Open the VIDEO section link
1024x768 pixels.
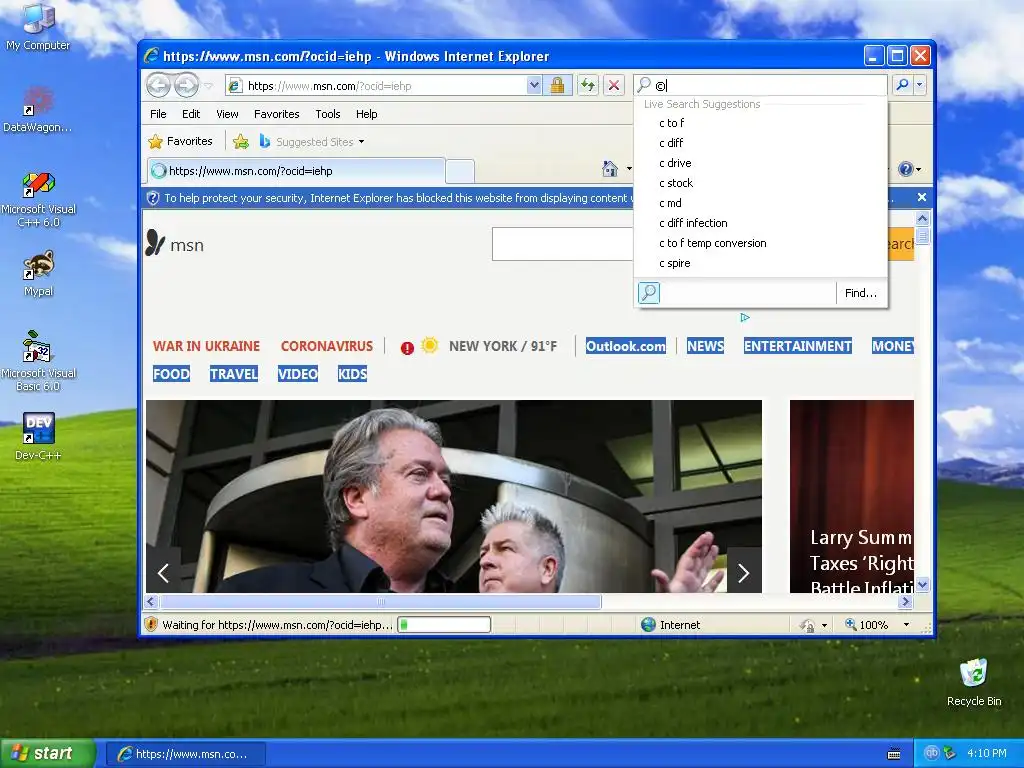tap(298, 374)
